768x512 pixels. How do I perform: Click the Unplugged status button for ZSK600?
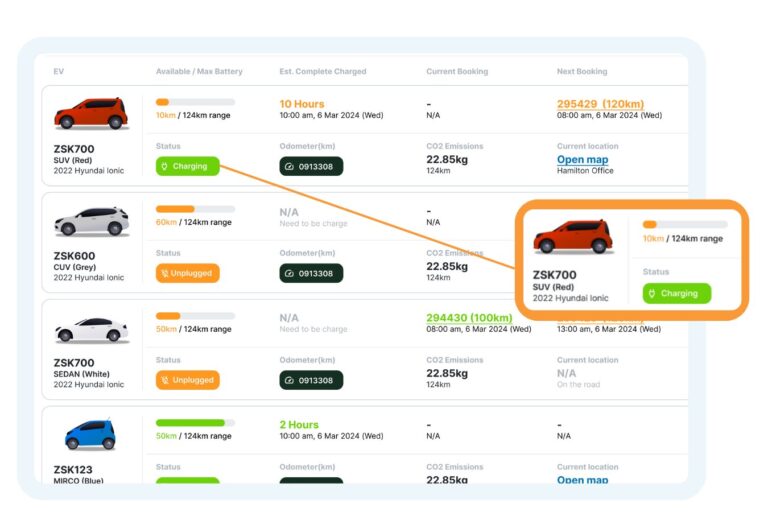[x=188, y=273]
